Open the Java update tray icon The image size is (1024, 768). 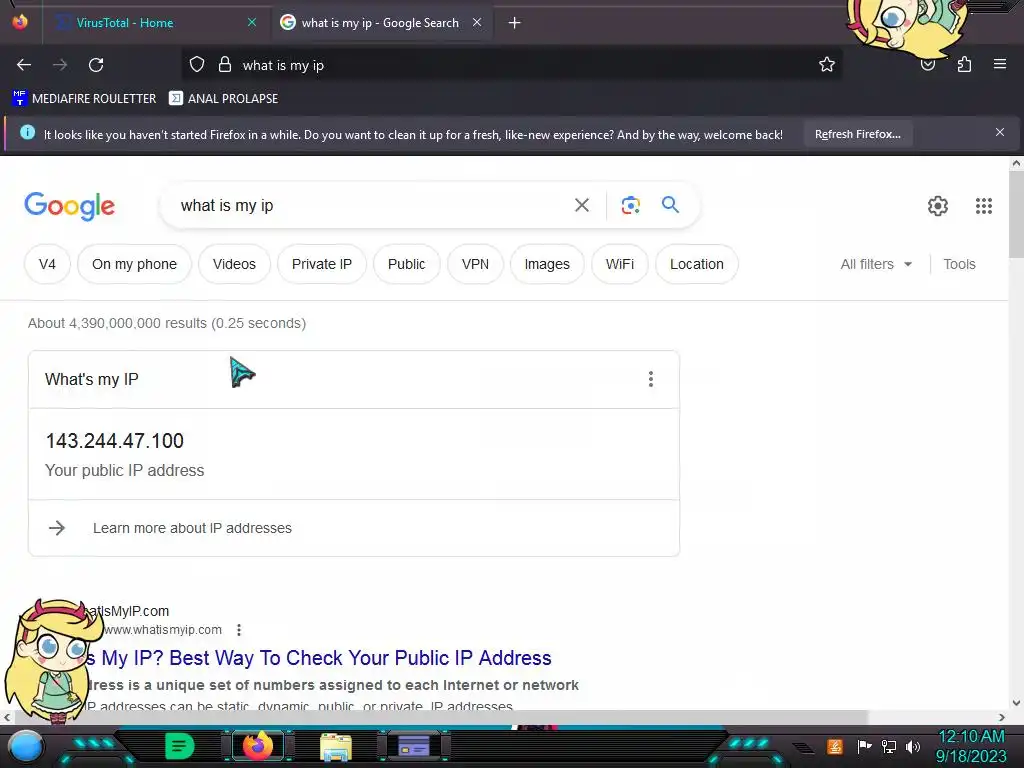[834, 746]
